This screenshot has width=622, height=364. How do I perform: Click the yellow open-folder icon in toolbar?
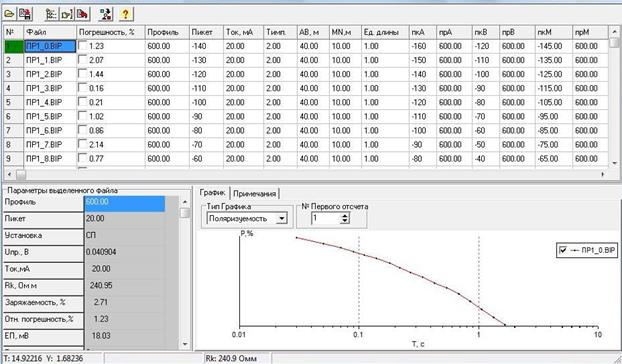tap(9, 14)
